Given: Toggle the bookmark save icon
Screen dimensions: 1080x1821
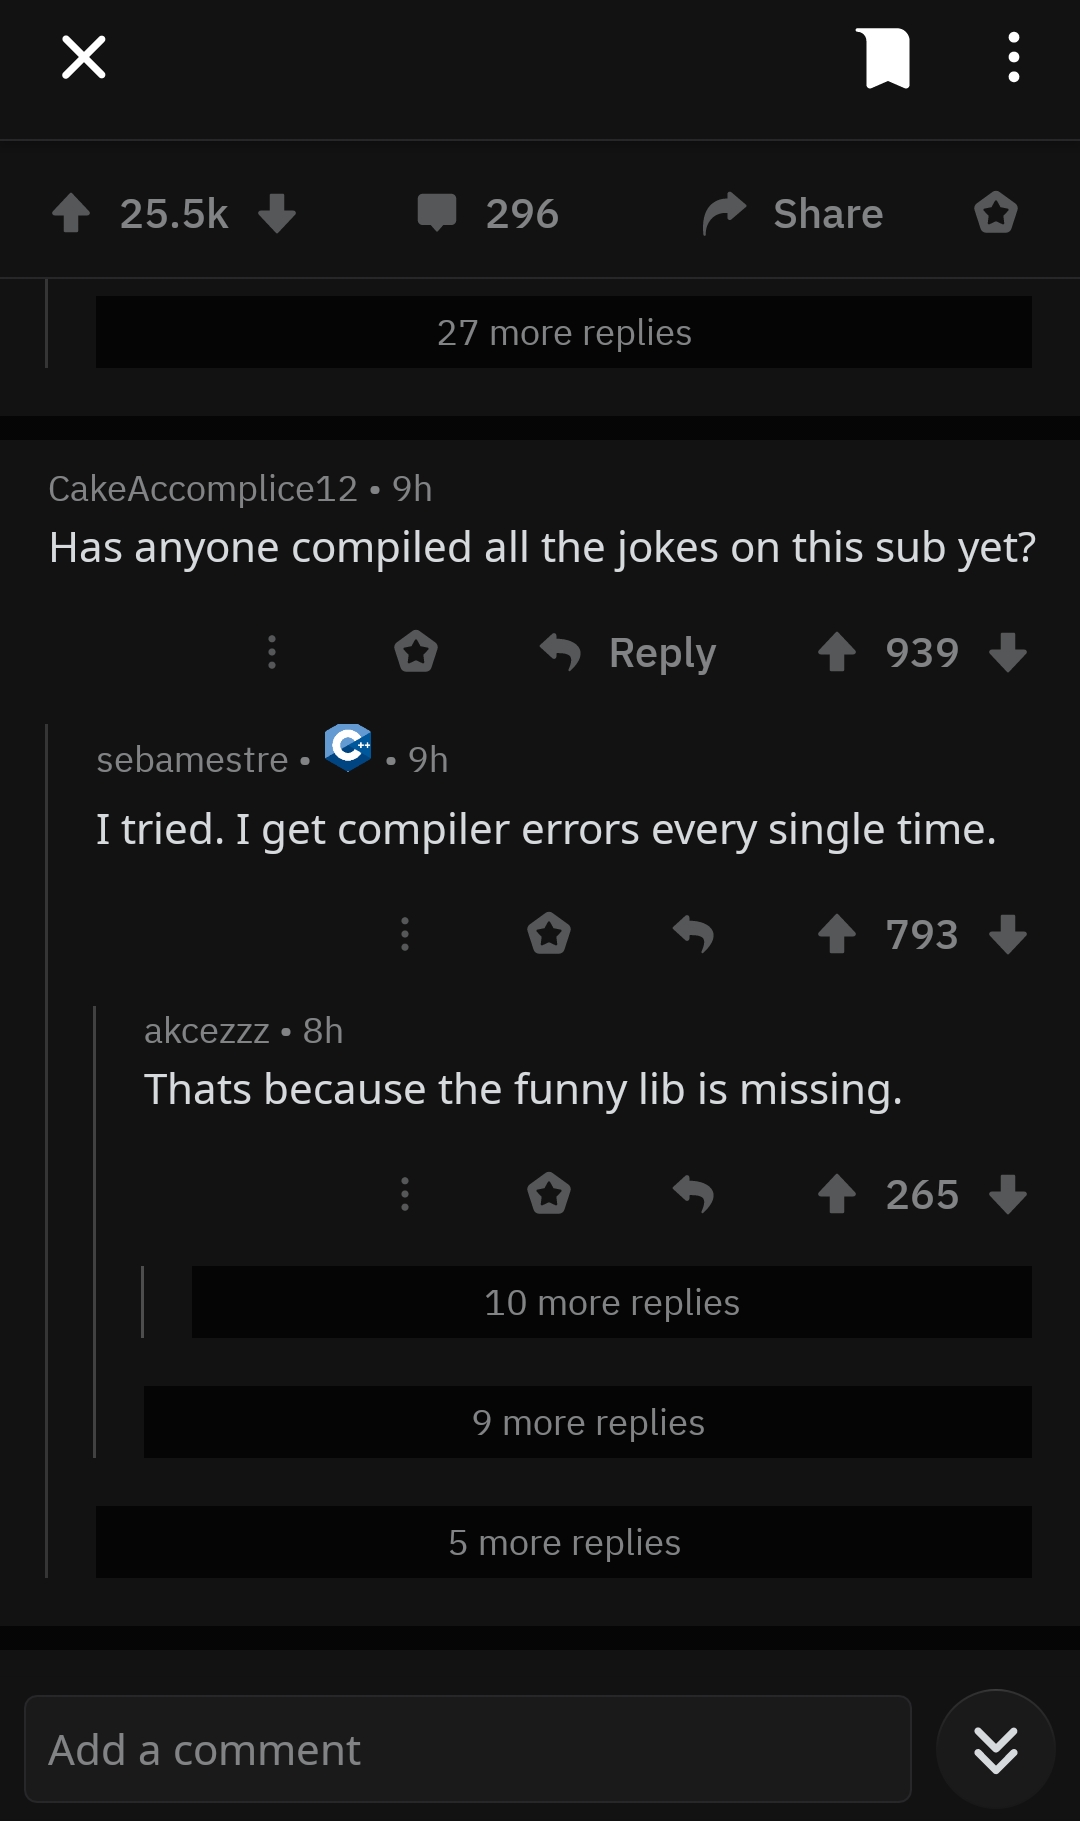Looking at the screenshot, I should coord(884,58).
